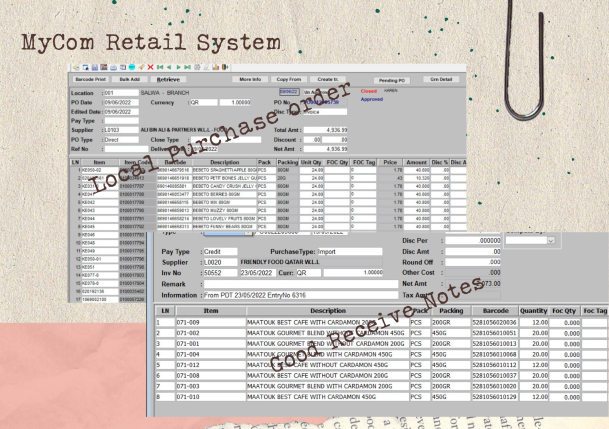Screen dimensions: 609x429
Task: Open More Info in purchase order
Action: pyautogui.click(x=250, y=79)
